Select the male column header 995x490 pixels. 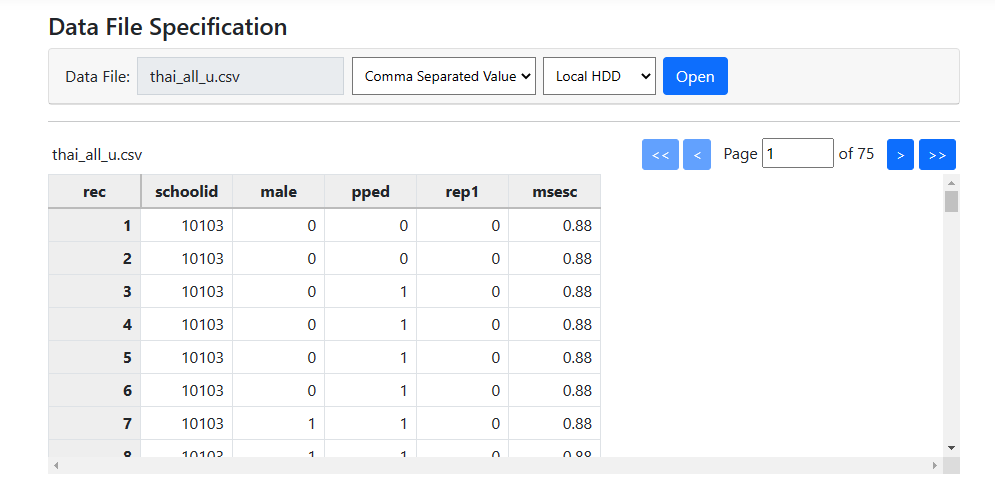pos(278,192)
